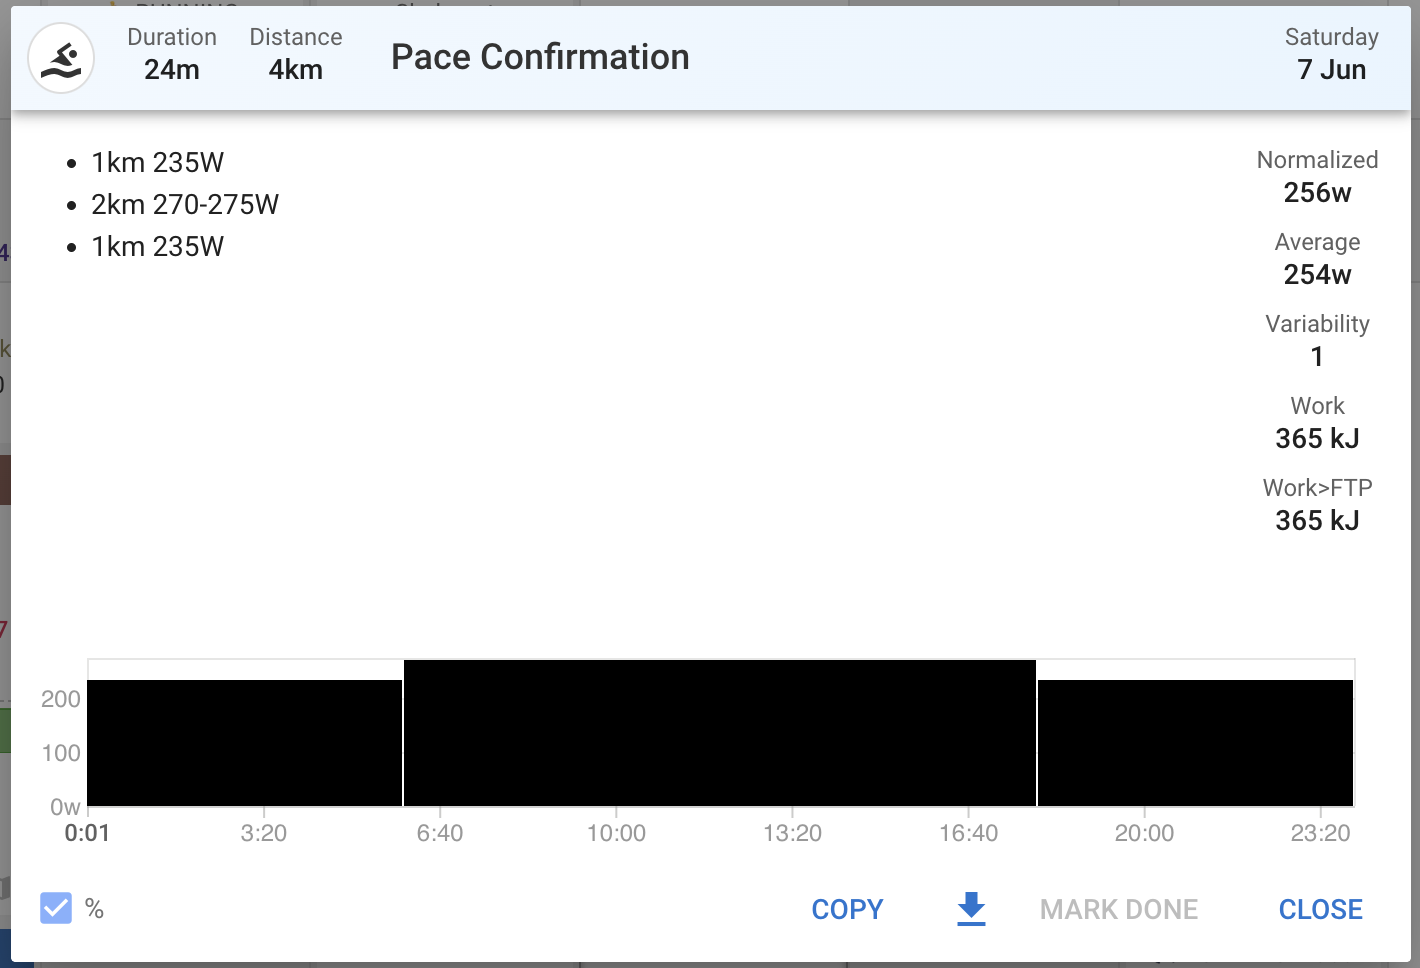
Task: Toggle the percent checkbox
Action: [x=56, y=908]
